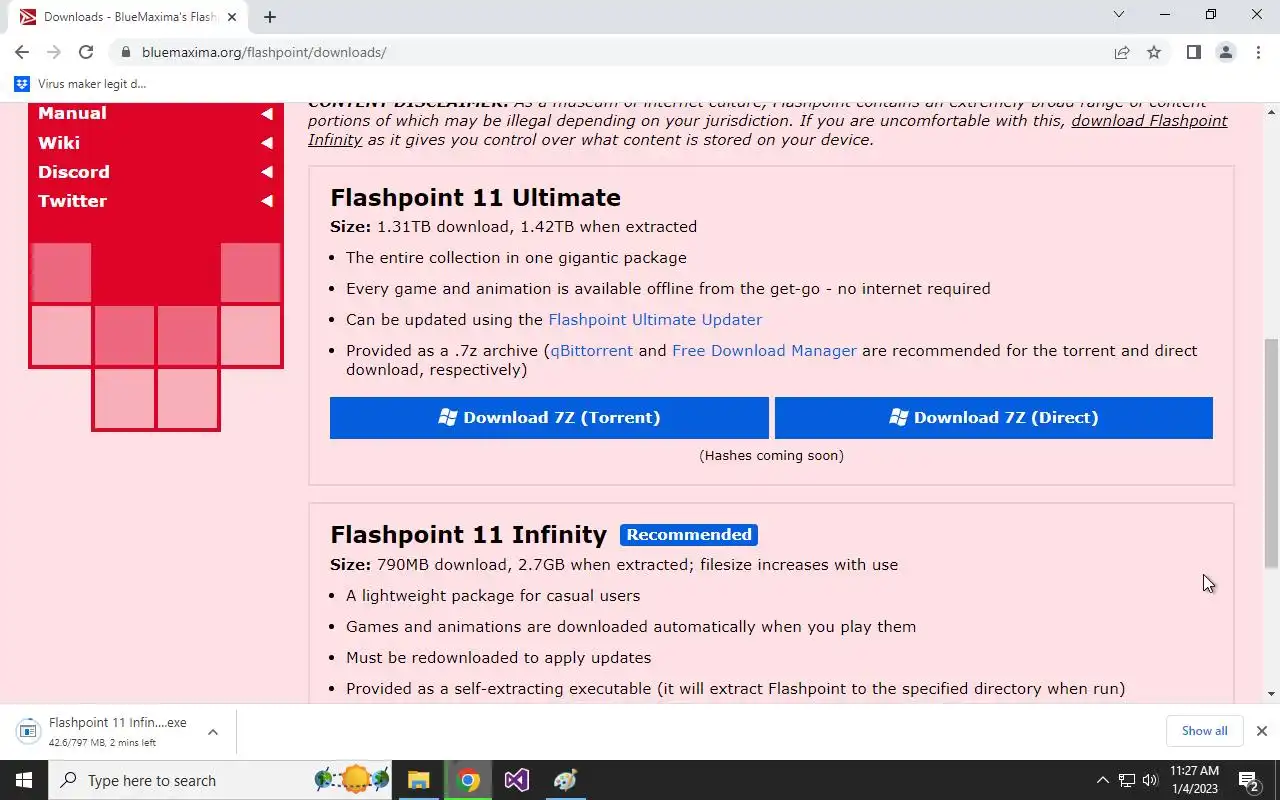The image size is (1280, 800).
Task: Click Show all downloads button
Action: [x=1204, y=731]
